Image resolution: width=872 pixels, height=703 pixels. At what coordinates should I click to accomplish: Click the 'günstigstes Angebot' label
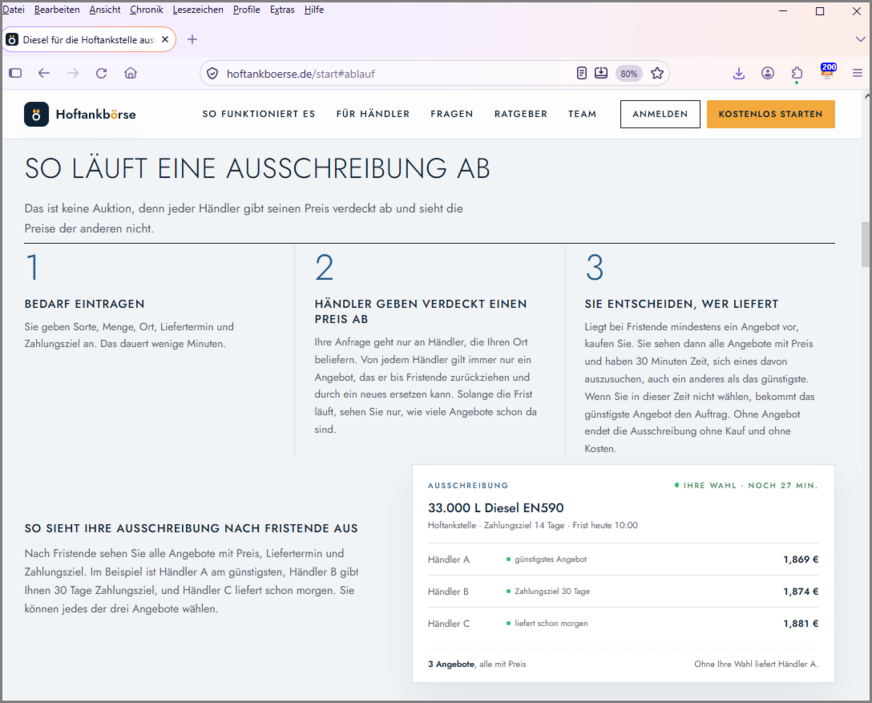[550, 560]
